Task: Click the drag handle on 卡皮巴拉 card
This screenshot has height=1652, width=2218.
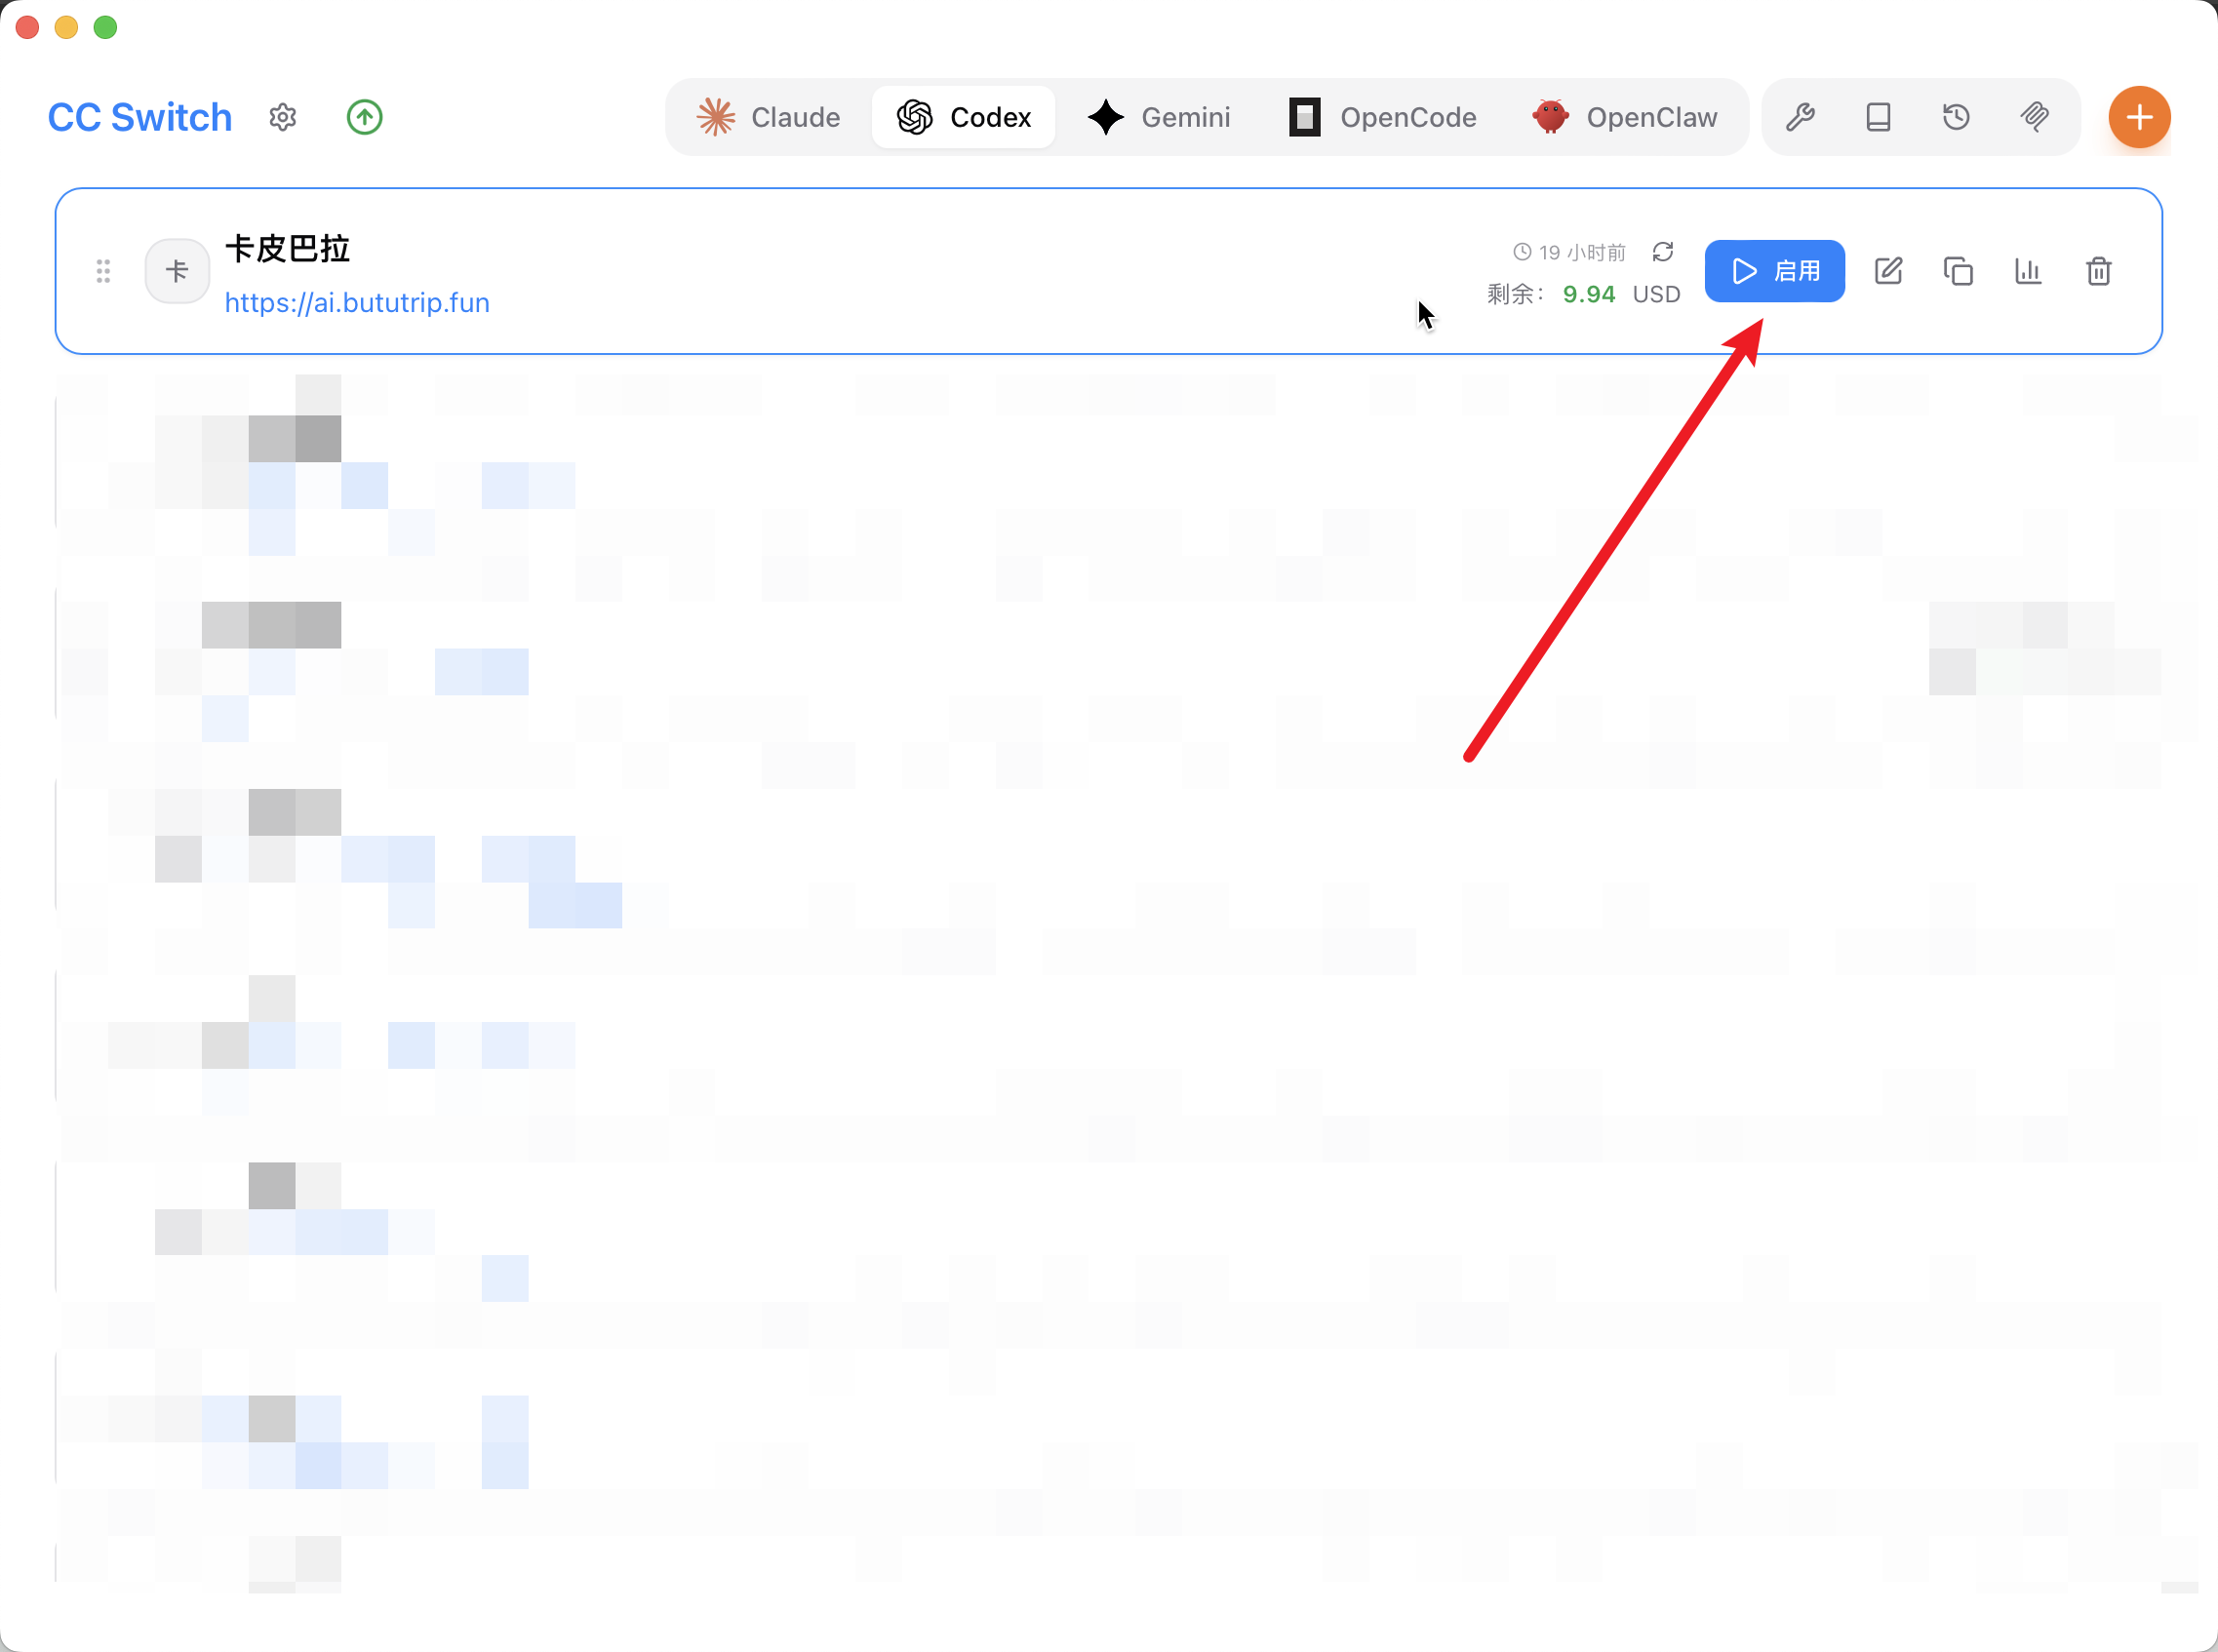Action: coord(103,271)
